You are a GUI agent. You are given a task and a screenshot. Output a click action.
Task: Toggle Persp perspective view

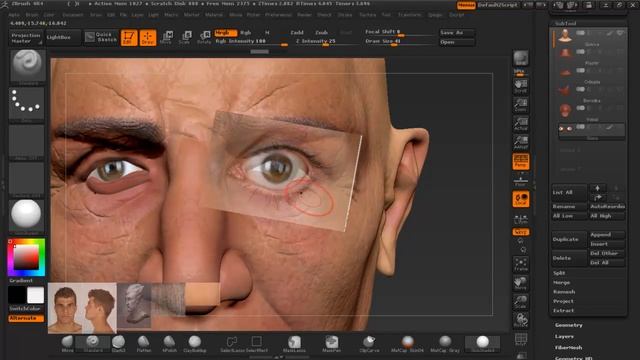point(520,162)
